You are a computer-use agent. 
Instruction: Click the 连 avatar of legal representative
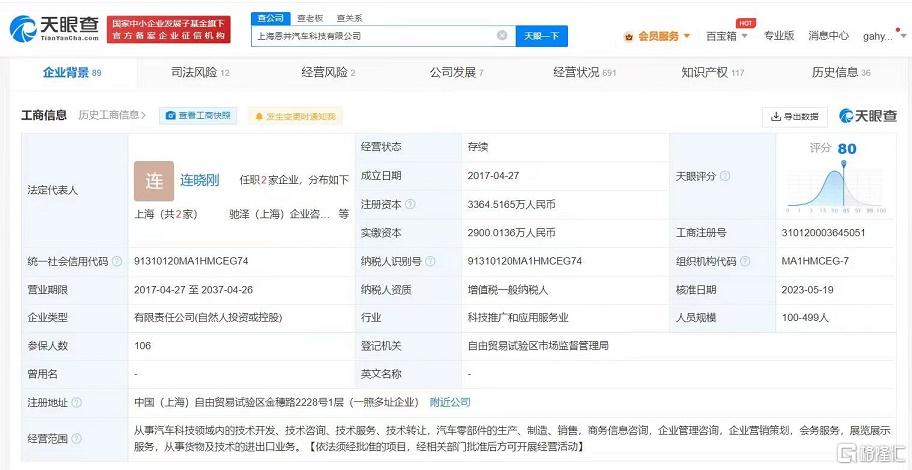point(154,181)
